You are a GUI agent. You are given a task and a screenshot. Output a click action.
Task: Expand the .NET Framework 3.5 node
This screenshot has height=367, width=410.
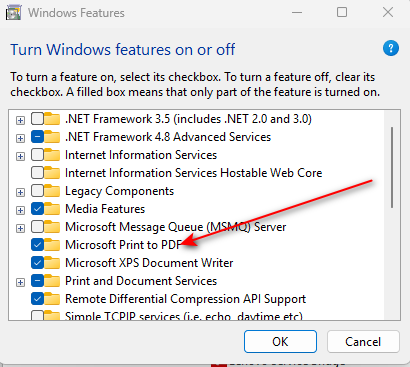pos(20,120)
